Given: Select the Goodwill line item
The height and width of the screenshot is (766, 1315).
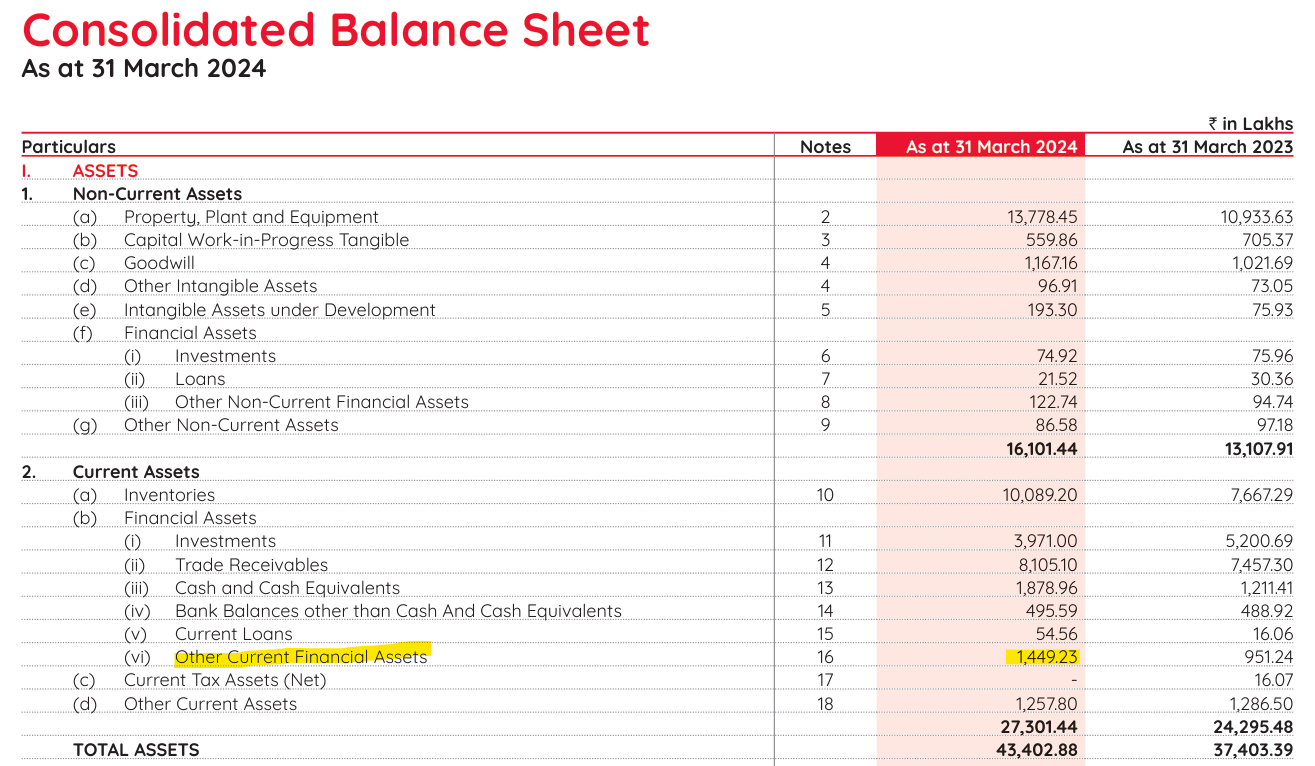Looking at the screenshot, I should (x=159, y=263).
